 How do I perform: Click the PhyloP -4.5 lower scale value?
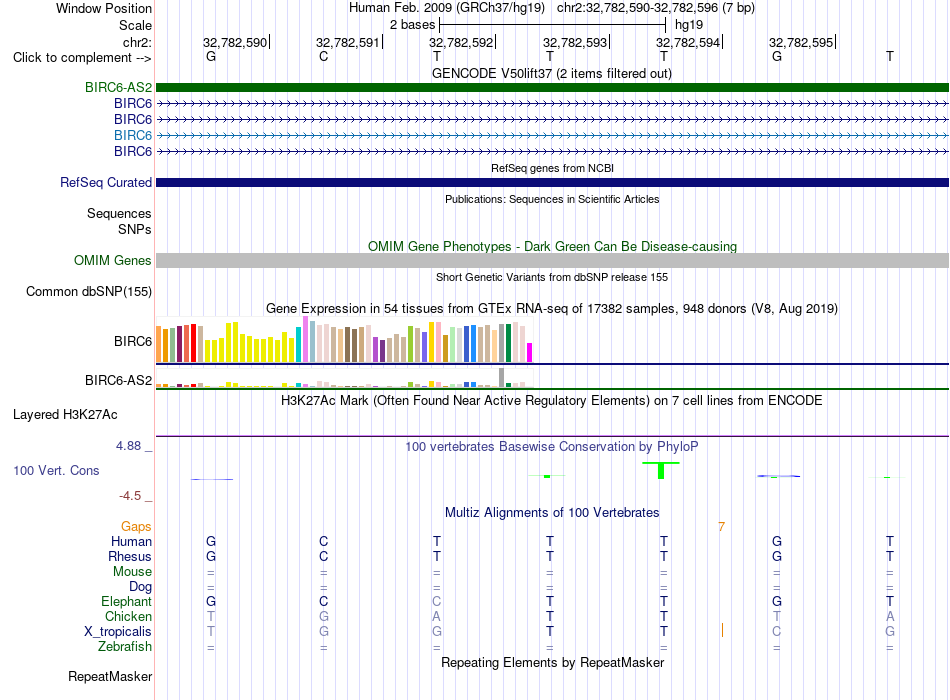click(130, 496)
